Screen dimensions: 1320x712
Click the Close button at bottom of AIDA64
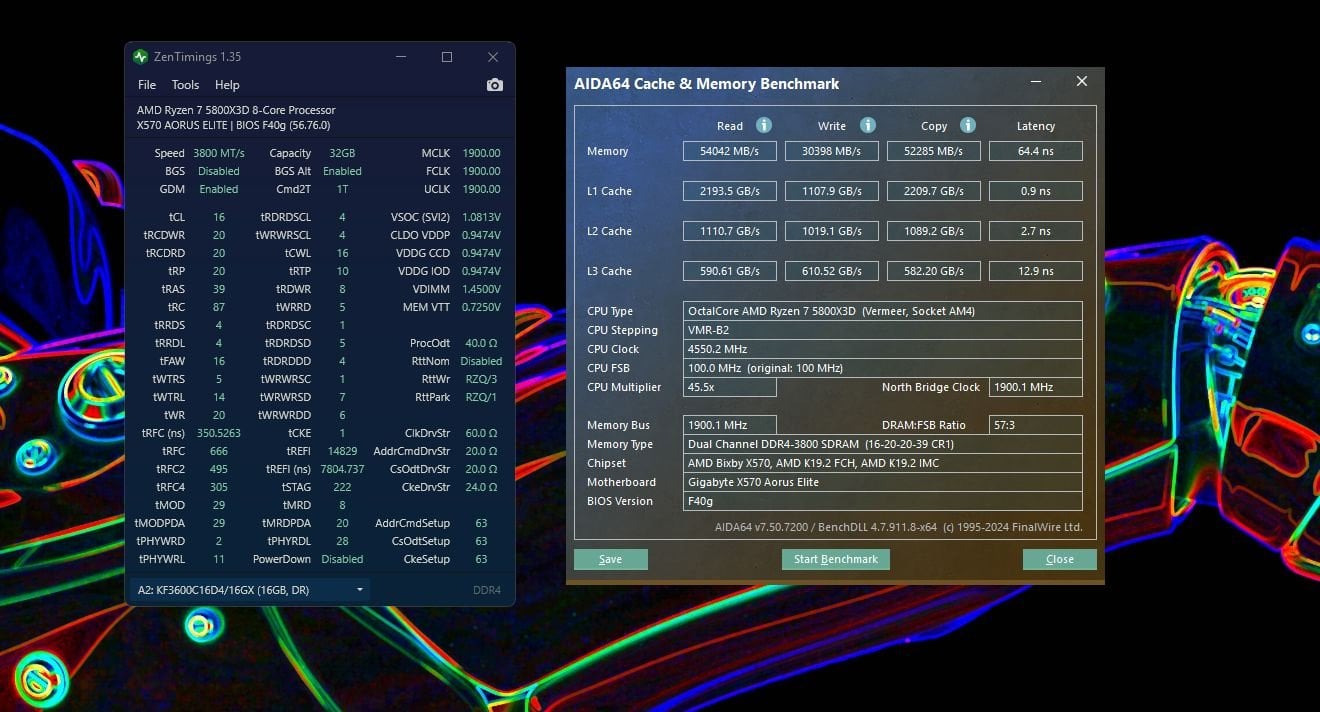(x=1060, y=559)
